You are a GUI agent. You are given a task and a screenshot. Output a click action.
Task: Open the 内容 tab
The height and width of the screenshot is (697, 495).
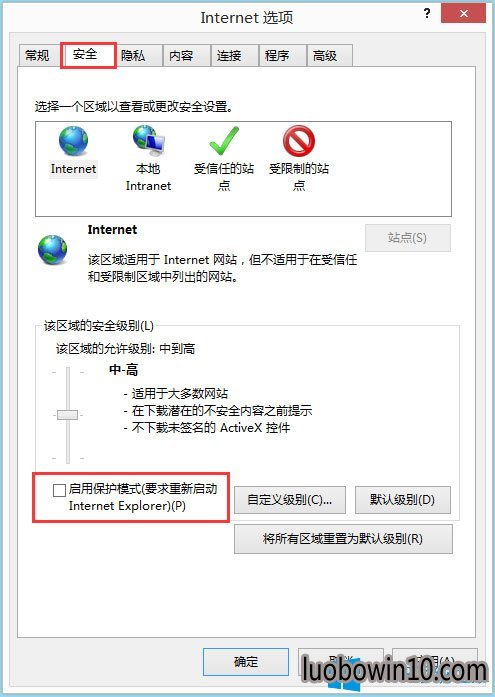tap(181, 56)
